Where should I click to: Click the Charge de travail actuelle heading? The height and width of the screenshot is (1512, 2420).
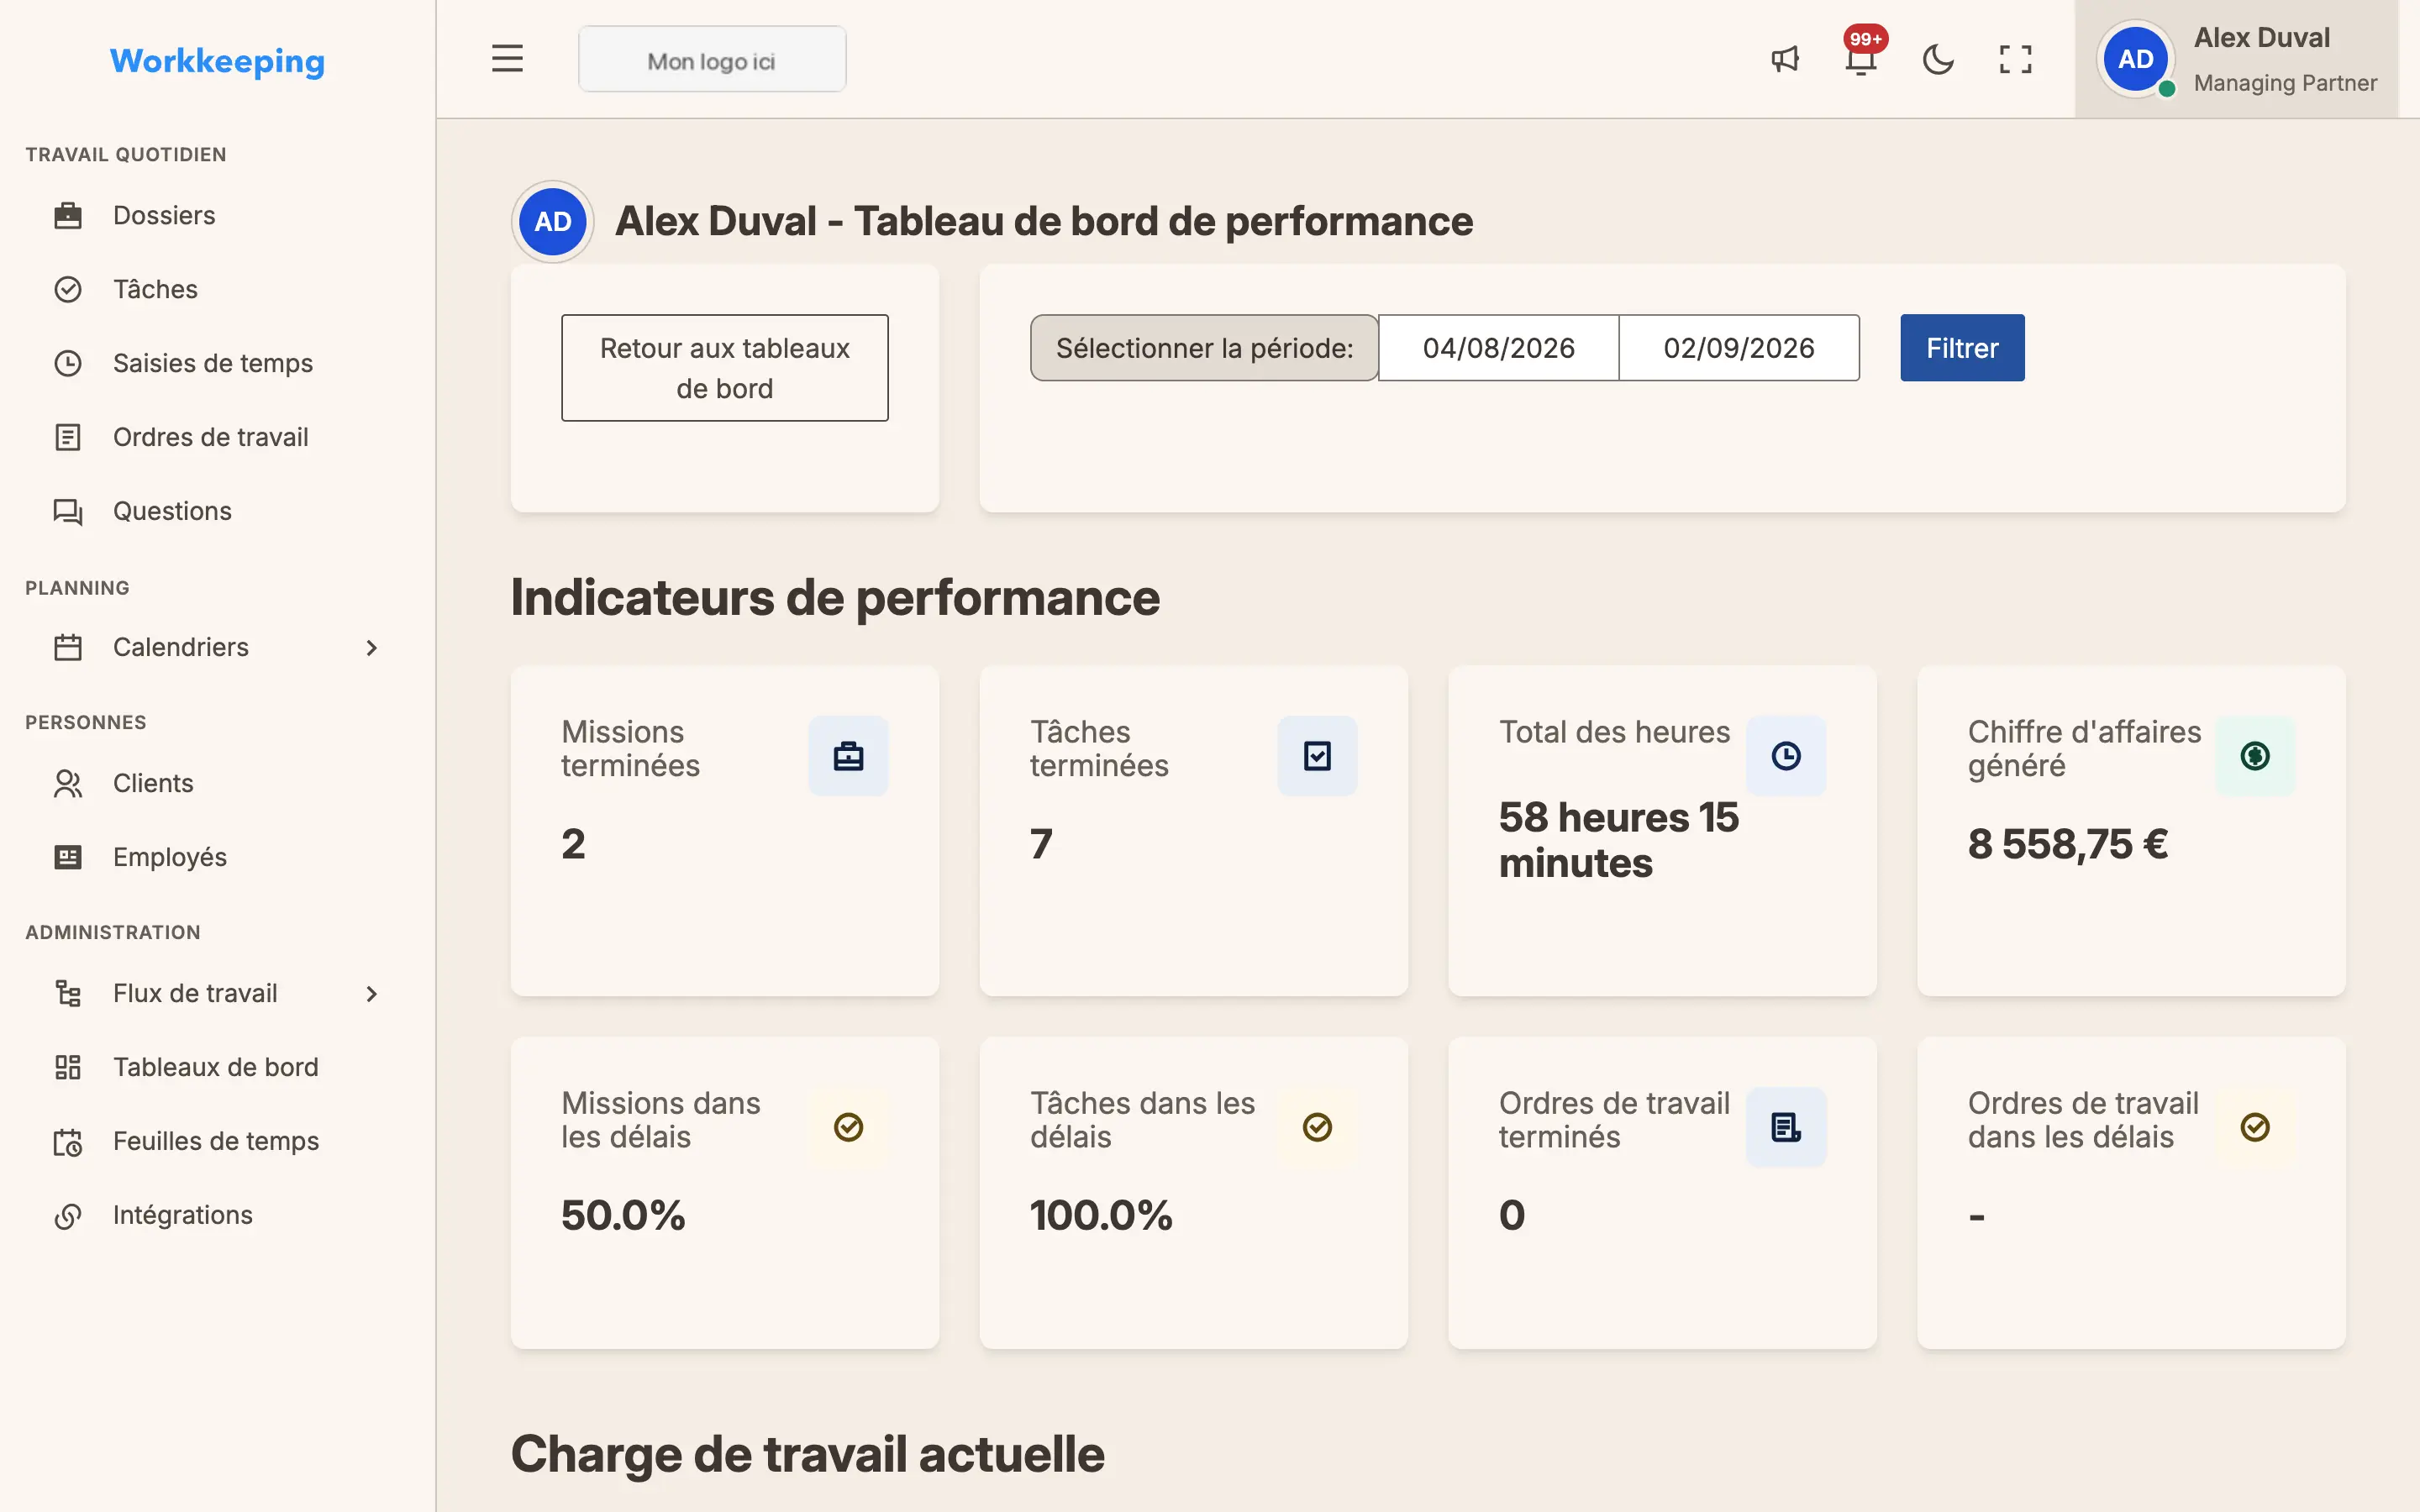pyautogui.click(x=807, y=1454)
